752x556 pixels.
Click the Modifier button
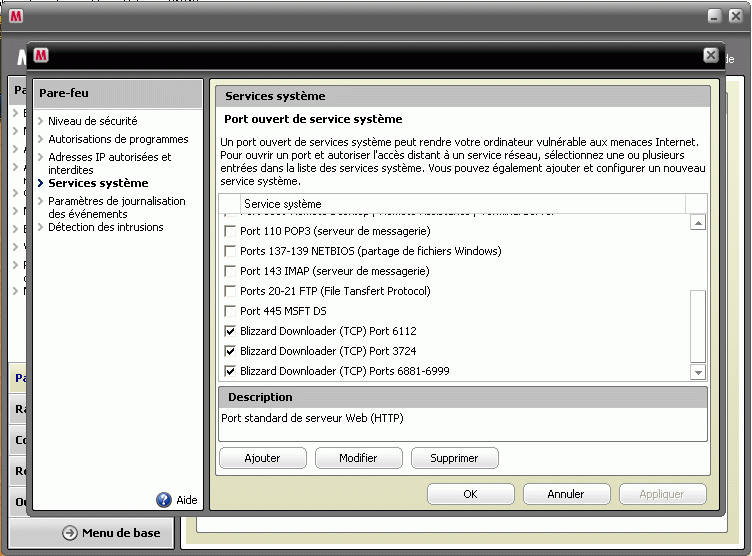pos(358,458)
